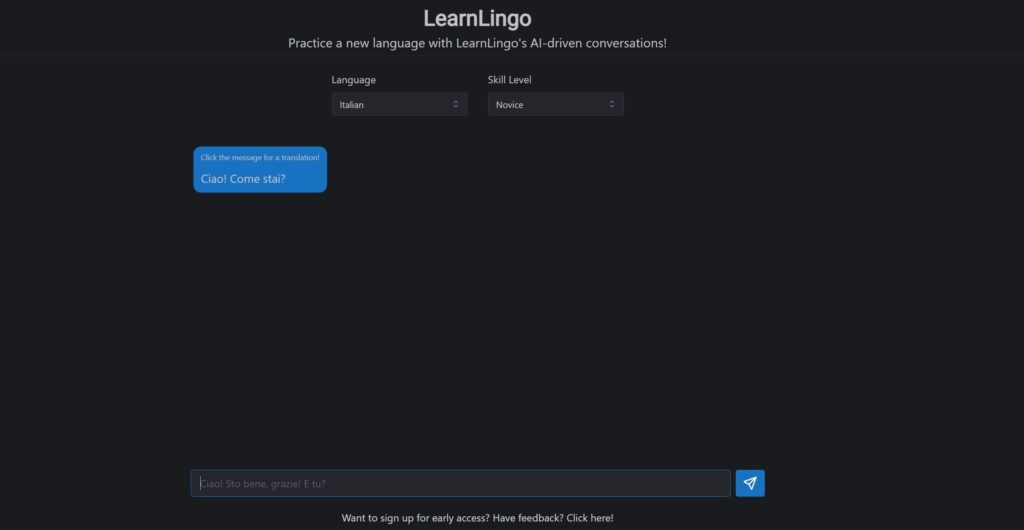Click the 'Practice a new language' subtitle text
Viewport: 1024px width, 530px height.
coord(477,43)
